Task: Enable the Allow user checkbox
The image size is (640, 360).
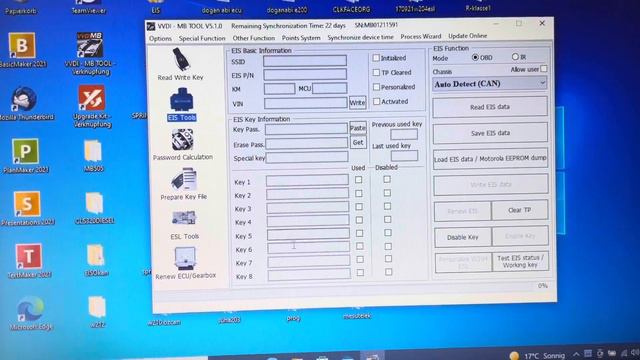Action: (544, 69)
